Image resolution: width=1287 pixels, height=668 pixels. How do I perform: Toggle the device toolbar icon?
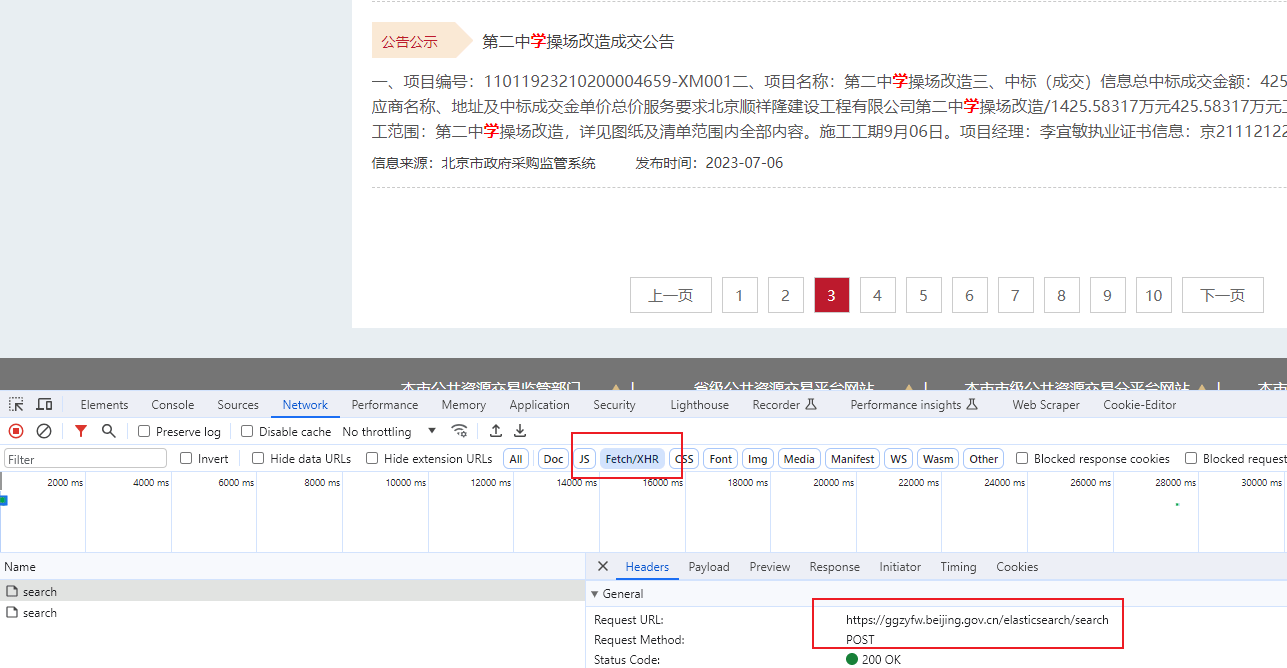[44, 405]
